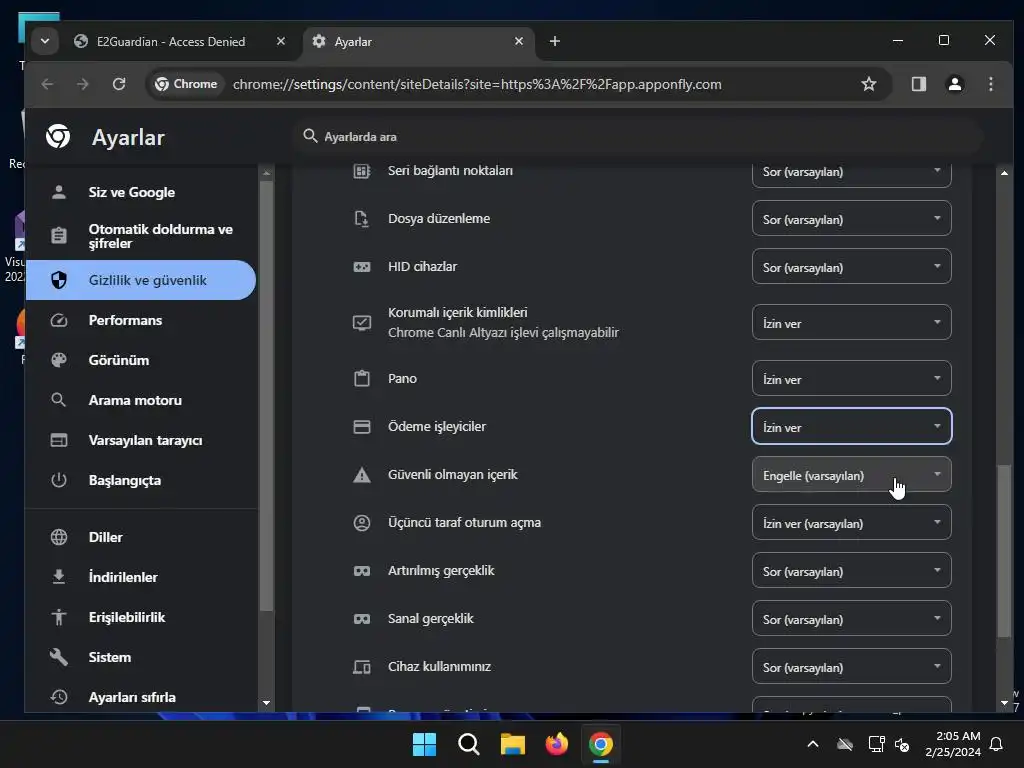Image resolution: width=1024 pixels, height=768 pixels.
Task: Open Arama motoru settings
Action: coord(140,400)
